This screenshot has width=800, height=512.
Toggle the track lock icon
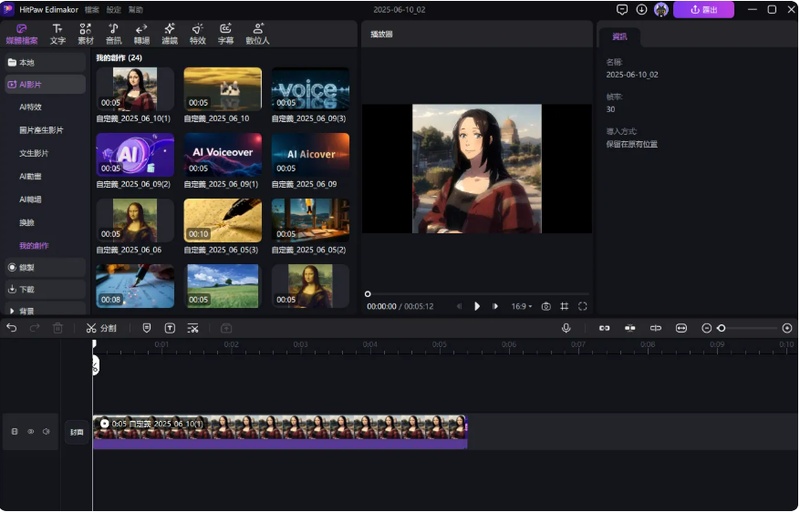tap(15, 432)
